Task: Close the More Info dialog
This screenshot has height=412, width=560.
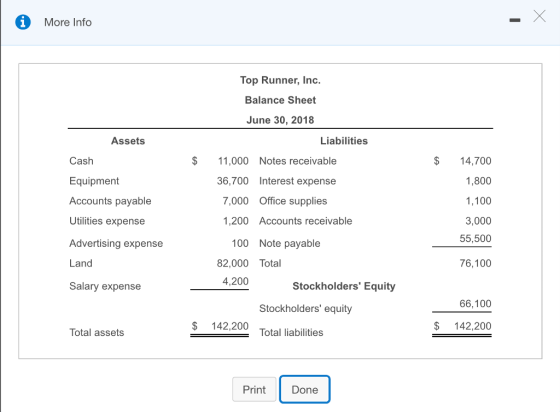Action: coord(539,16)
